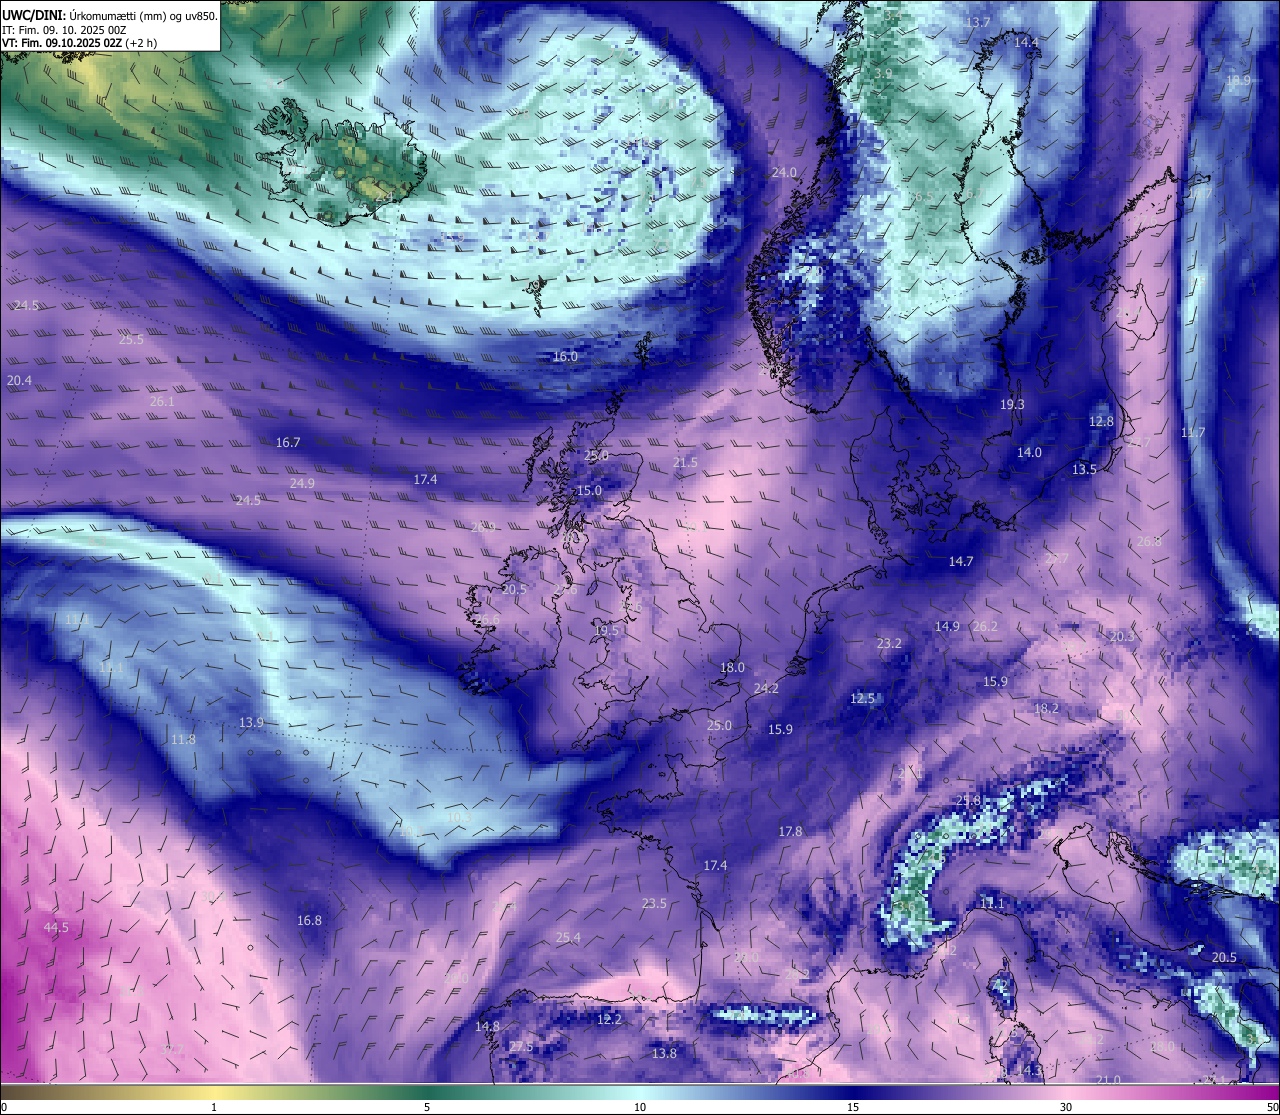Click the 24.9 value label
This screenshot has width=1280, height=1115.
302,483
